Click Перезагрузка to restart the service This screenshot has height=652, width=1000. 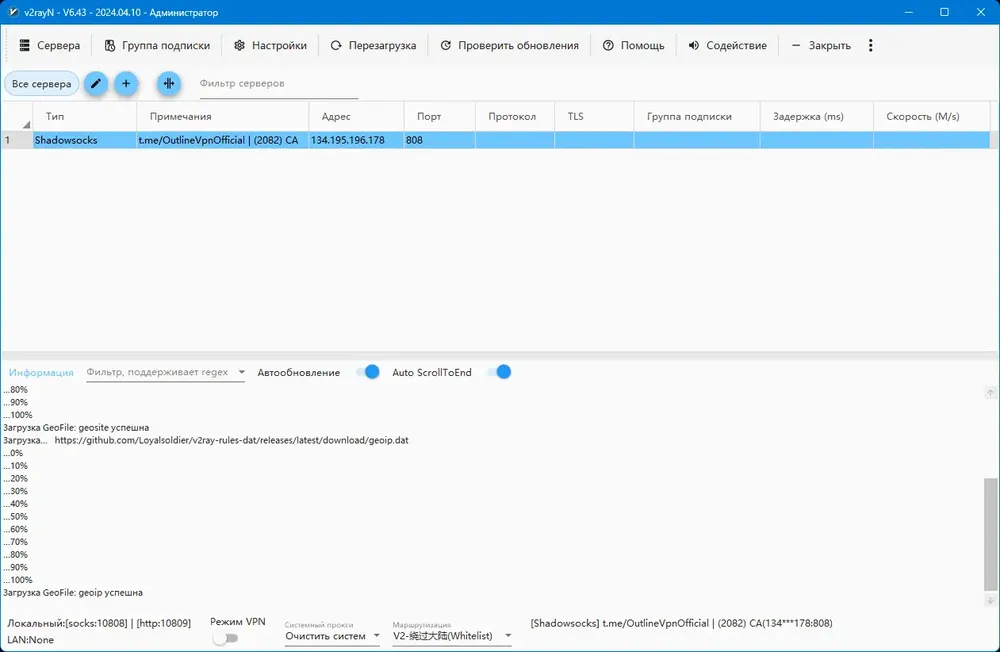(373, 45)
